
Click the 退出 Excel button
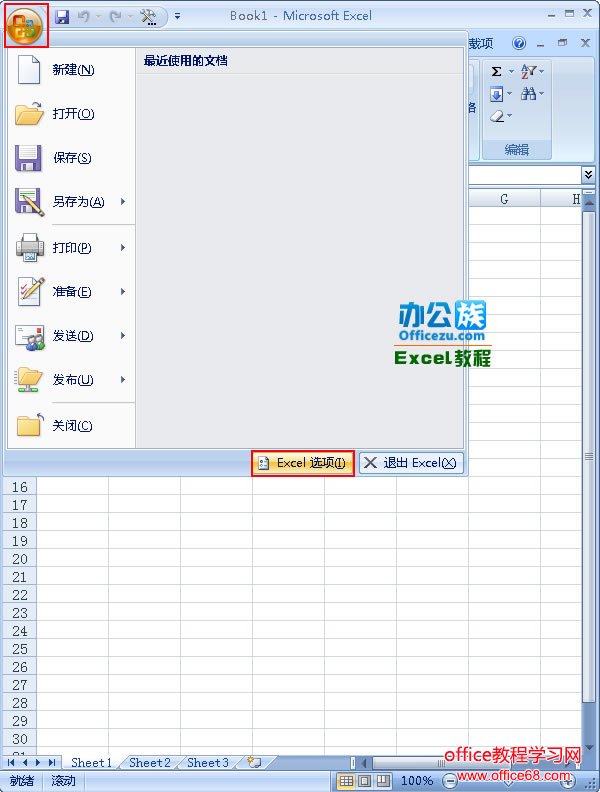click(x=411, y=463)
